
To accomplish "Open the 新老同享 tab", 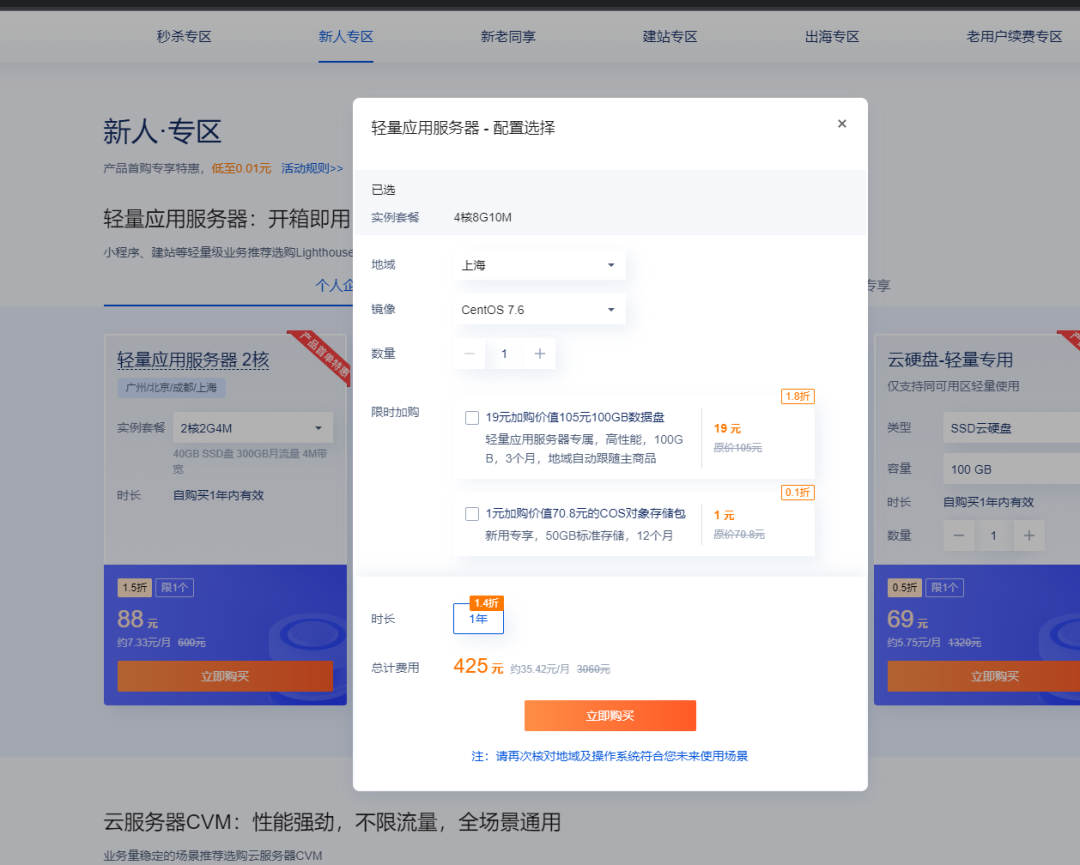I will 508,37.
